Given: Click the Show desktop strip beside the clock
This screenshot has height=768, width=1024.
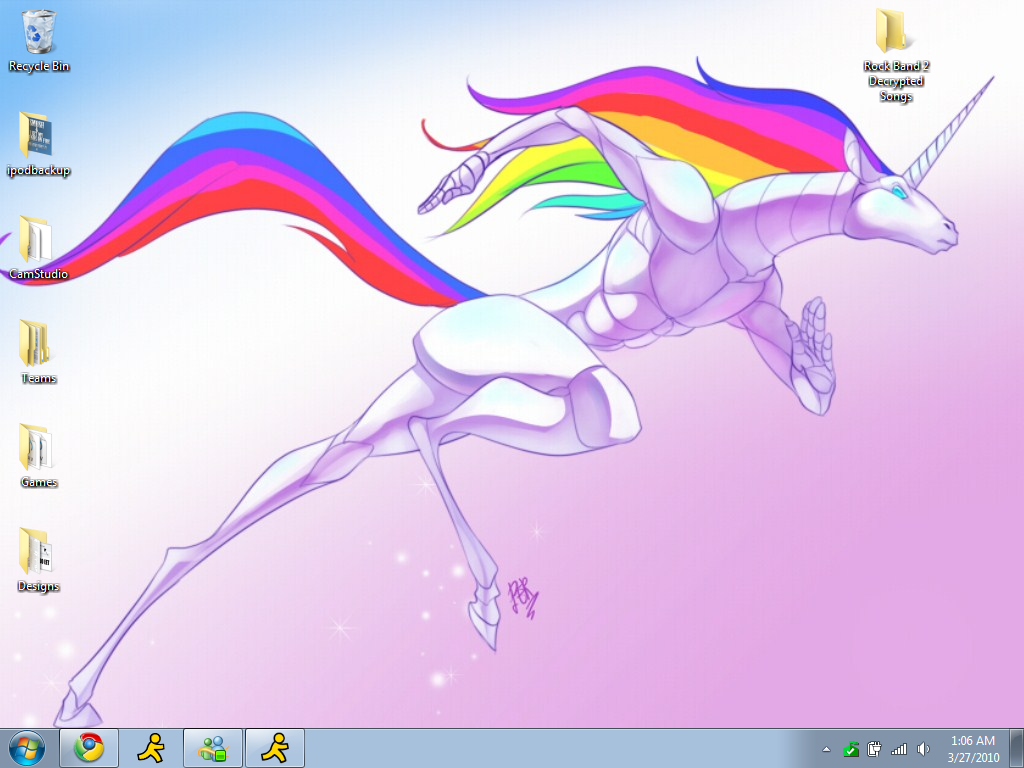Looking at the screenshot, I should [1017, 748].
